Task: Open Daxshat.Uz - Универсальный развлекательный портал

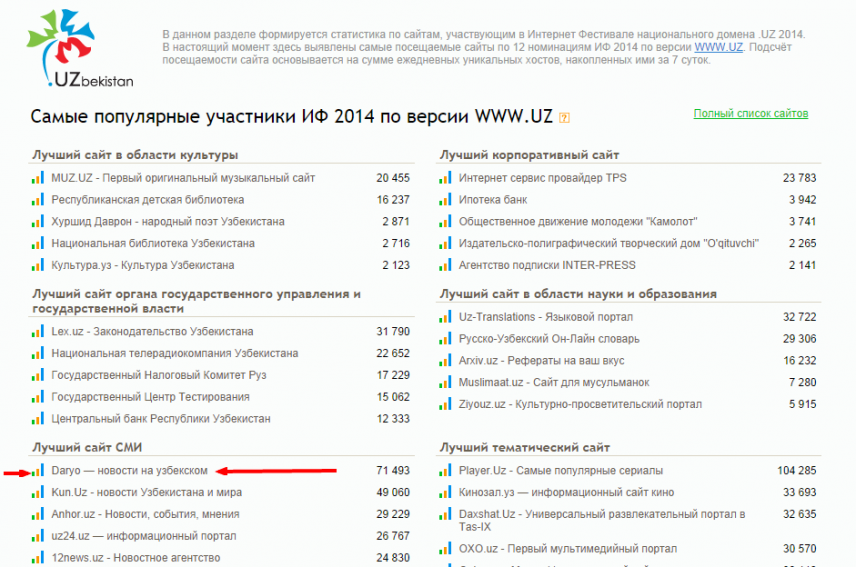Action: point(602,520)
